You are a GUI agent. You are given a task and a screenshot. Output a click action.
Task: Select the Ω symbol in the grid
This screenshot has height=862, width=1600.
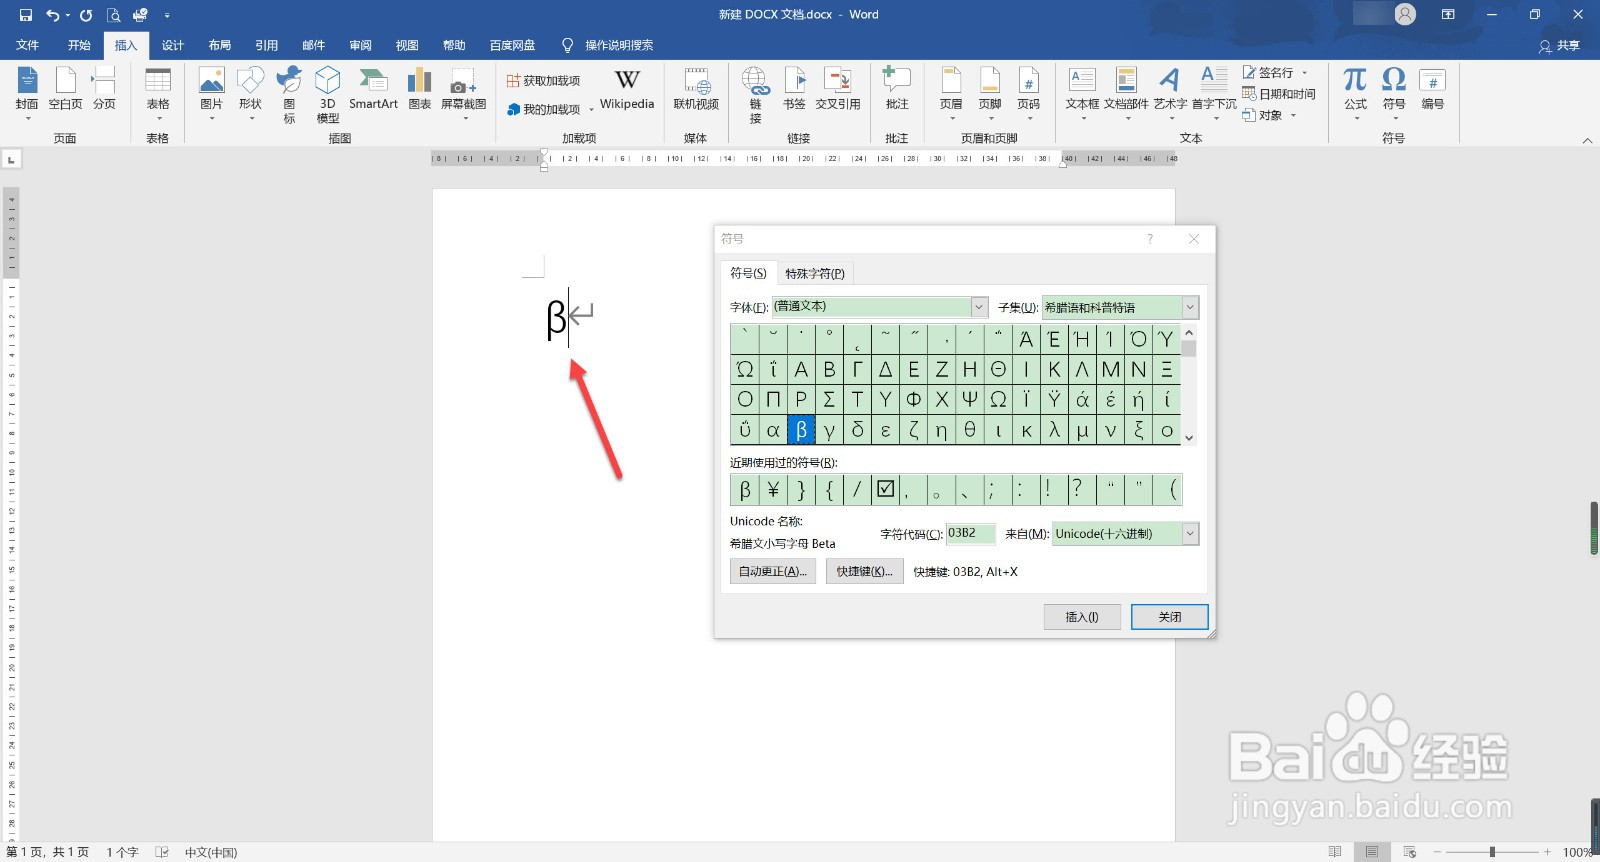point(998,400)
